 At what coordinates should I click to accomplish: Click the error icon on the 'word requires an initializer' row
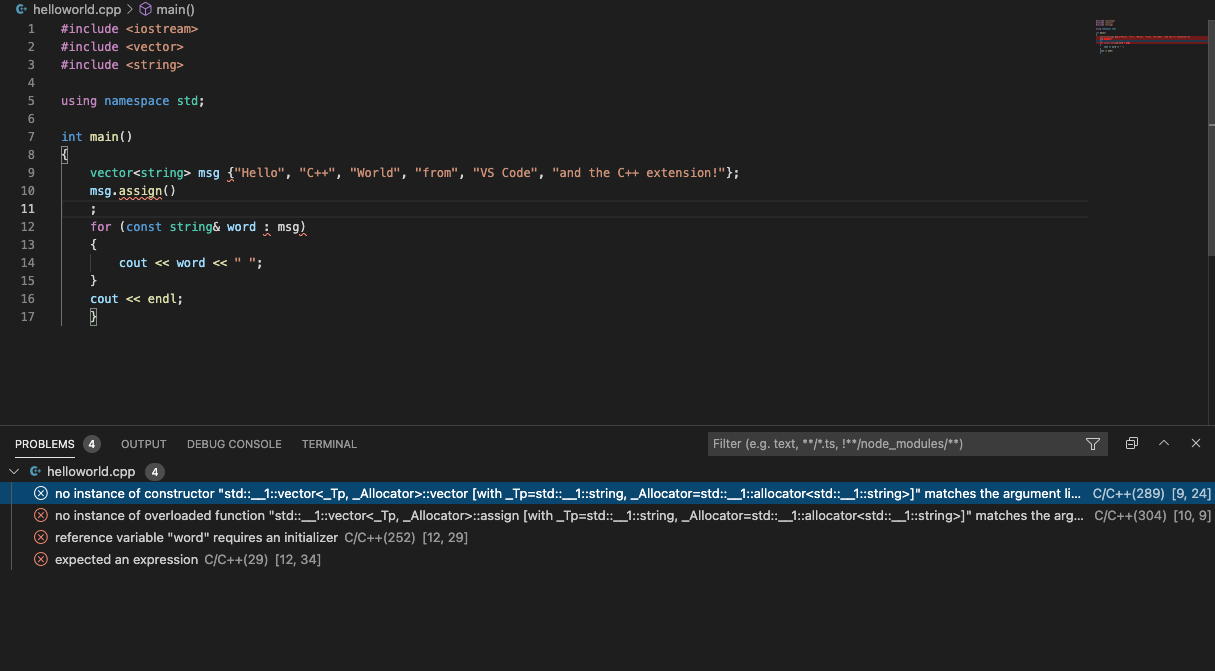click(40, 537)
